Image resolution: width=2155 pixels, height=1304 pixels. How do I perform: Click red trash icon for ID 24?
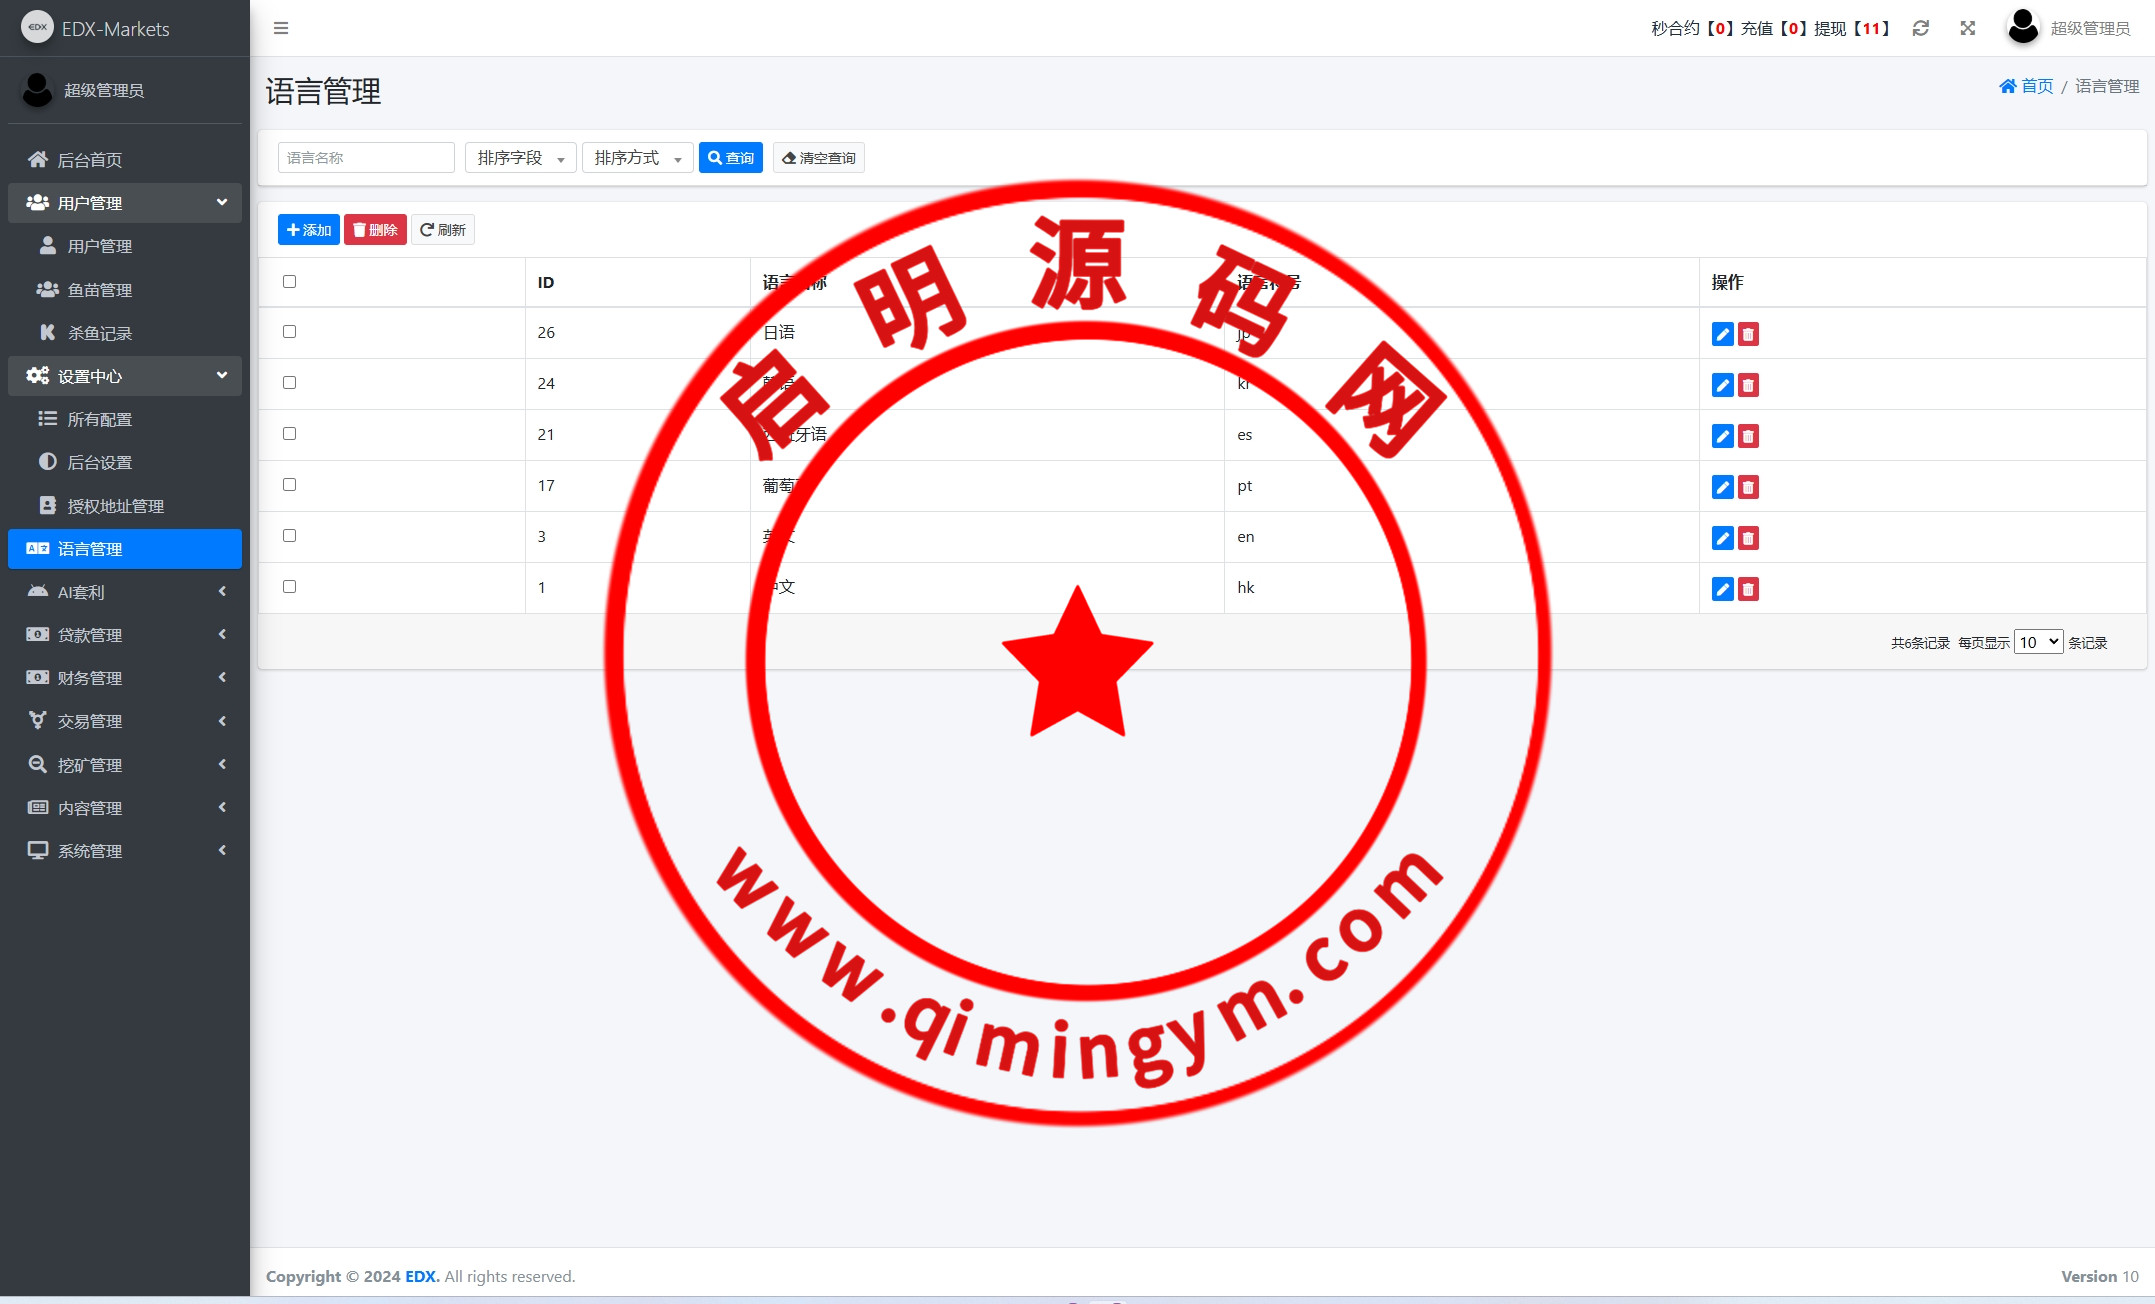(1748, 385)
